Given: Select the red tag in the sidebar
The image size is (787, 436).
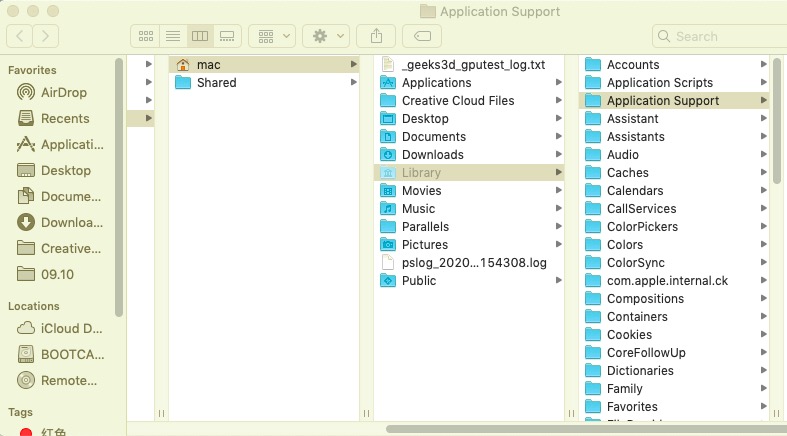Looking at the screenshot, I should pyautogui.click(x=43, y=431).
